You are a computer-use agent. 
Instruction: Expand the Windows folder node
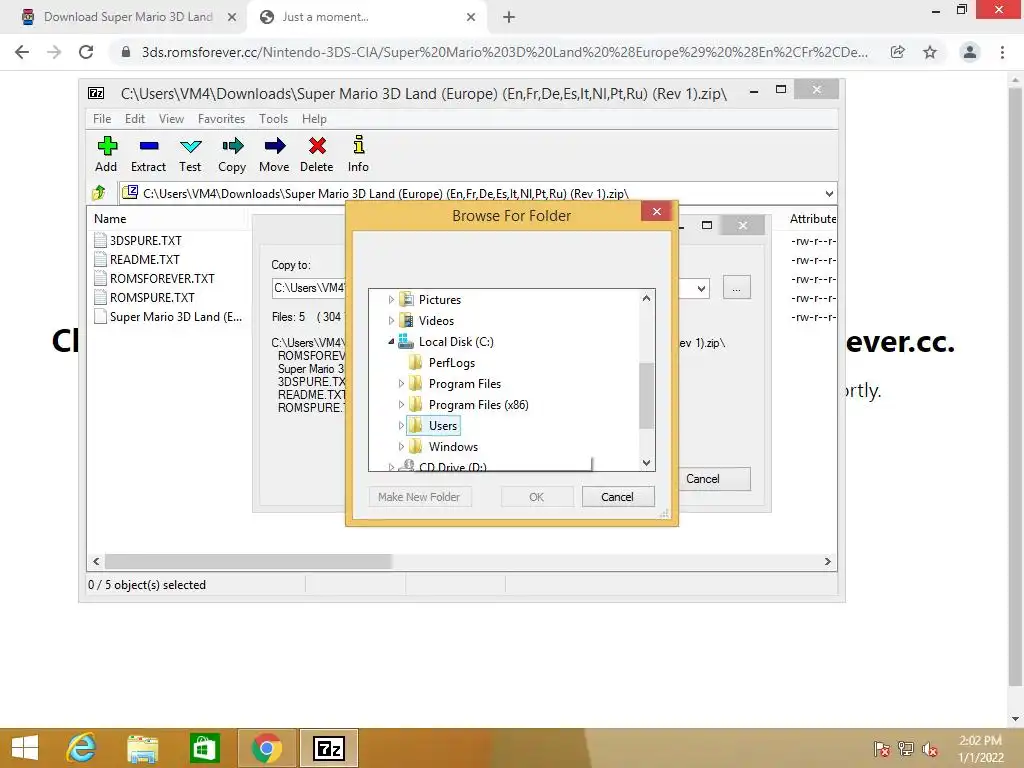401,447
